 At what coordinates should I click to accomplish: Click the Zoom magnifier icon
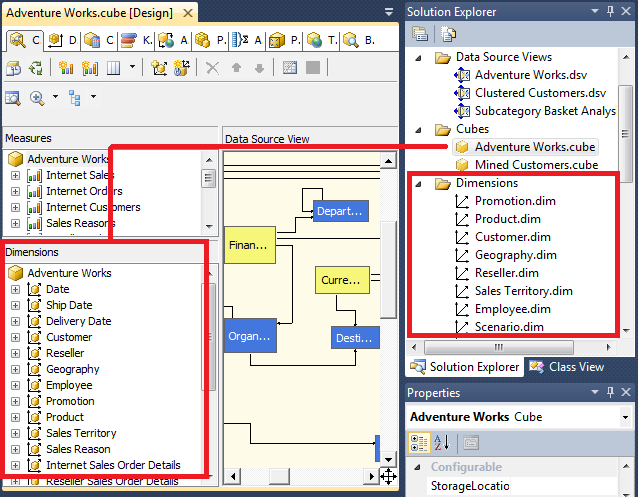[37, 98]
